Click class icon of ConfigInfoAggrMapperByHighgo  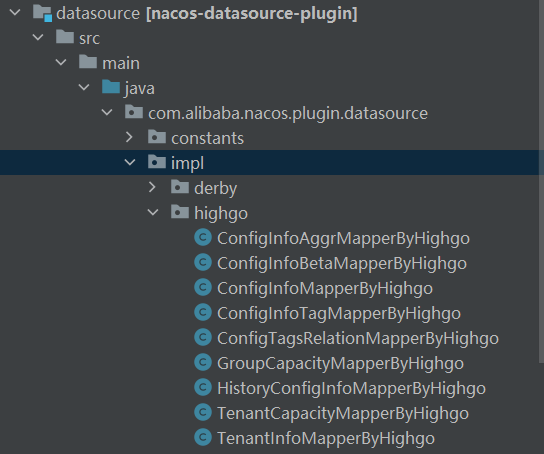click(203, 238)
